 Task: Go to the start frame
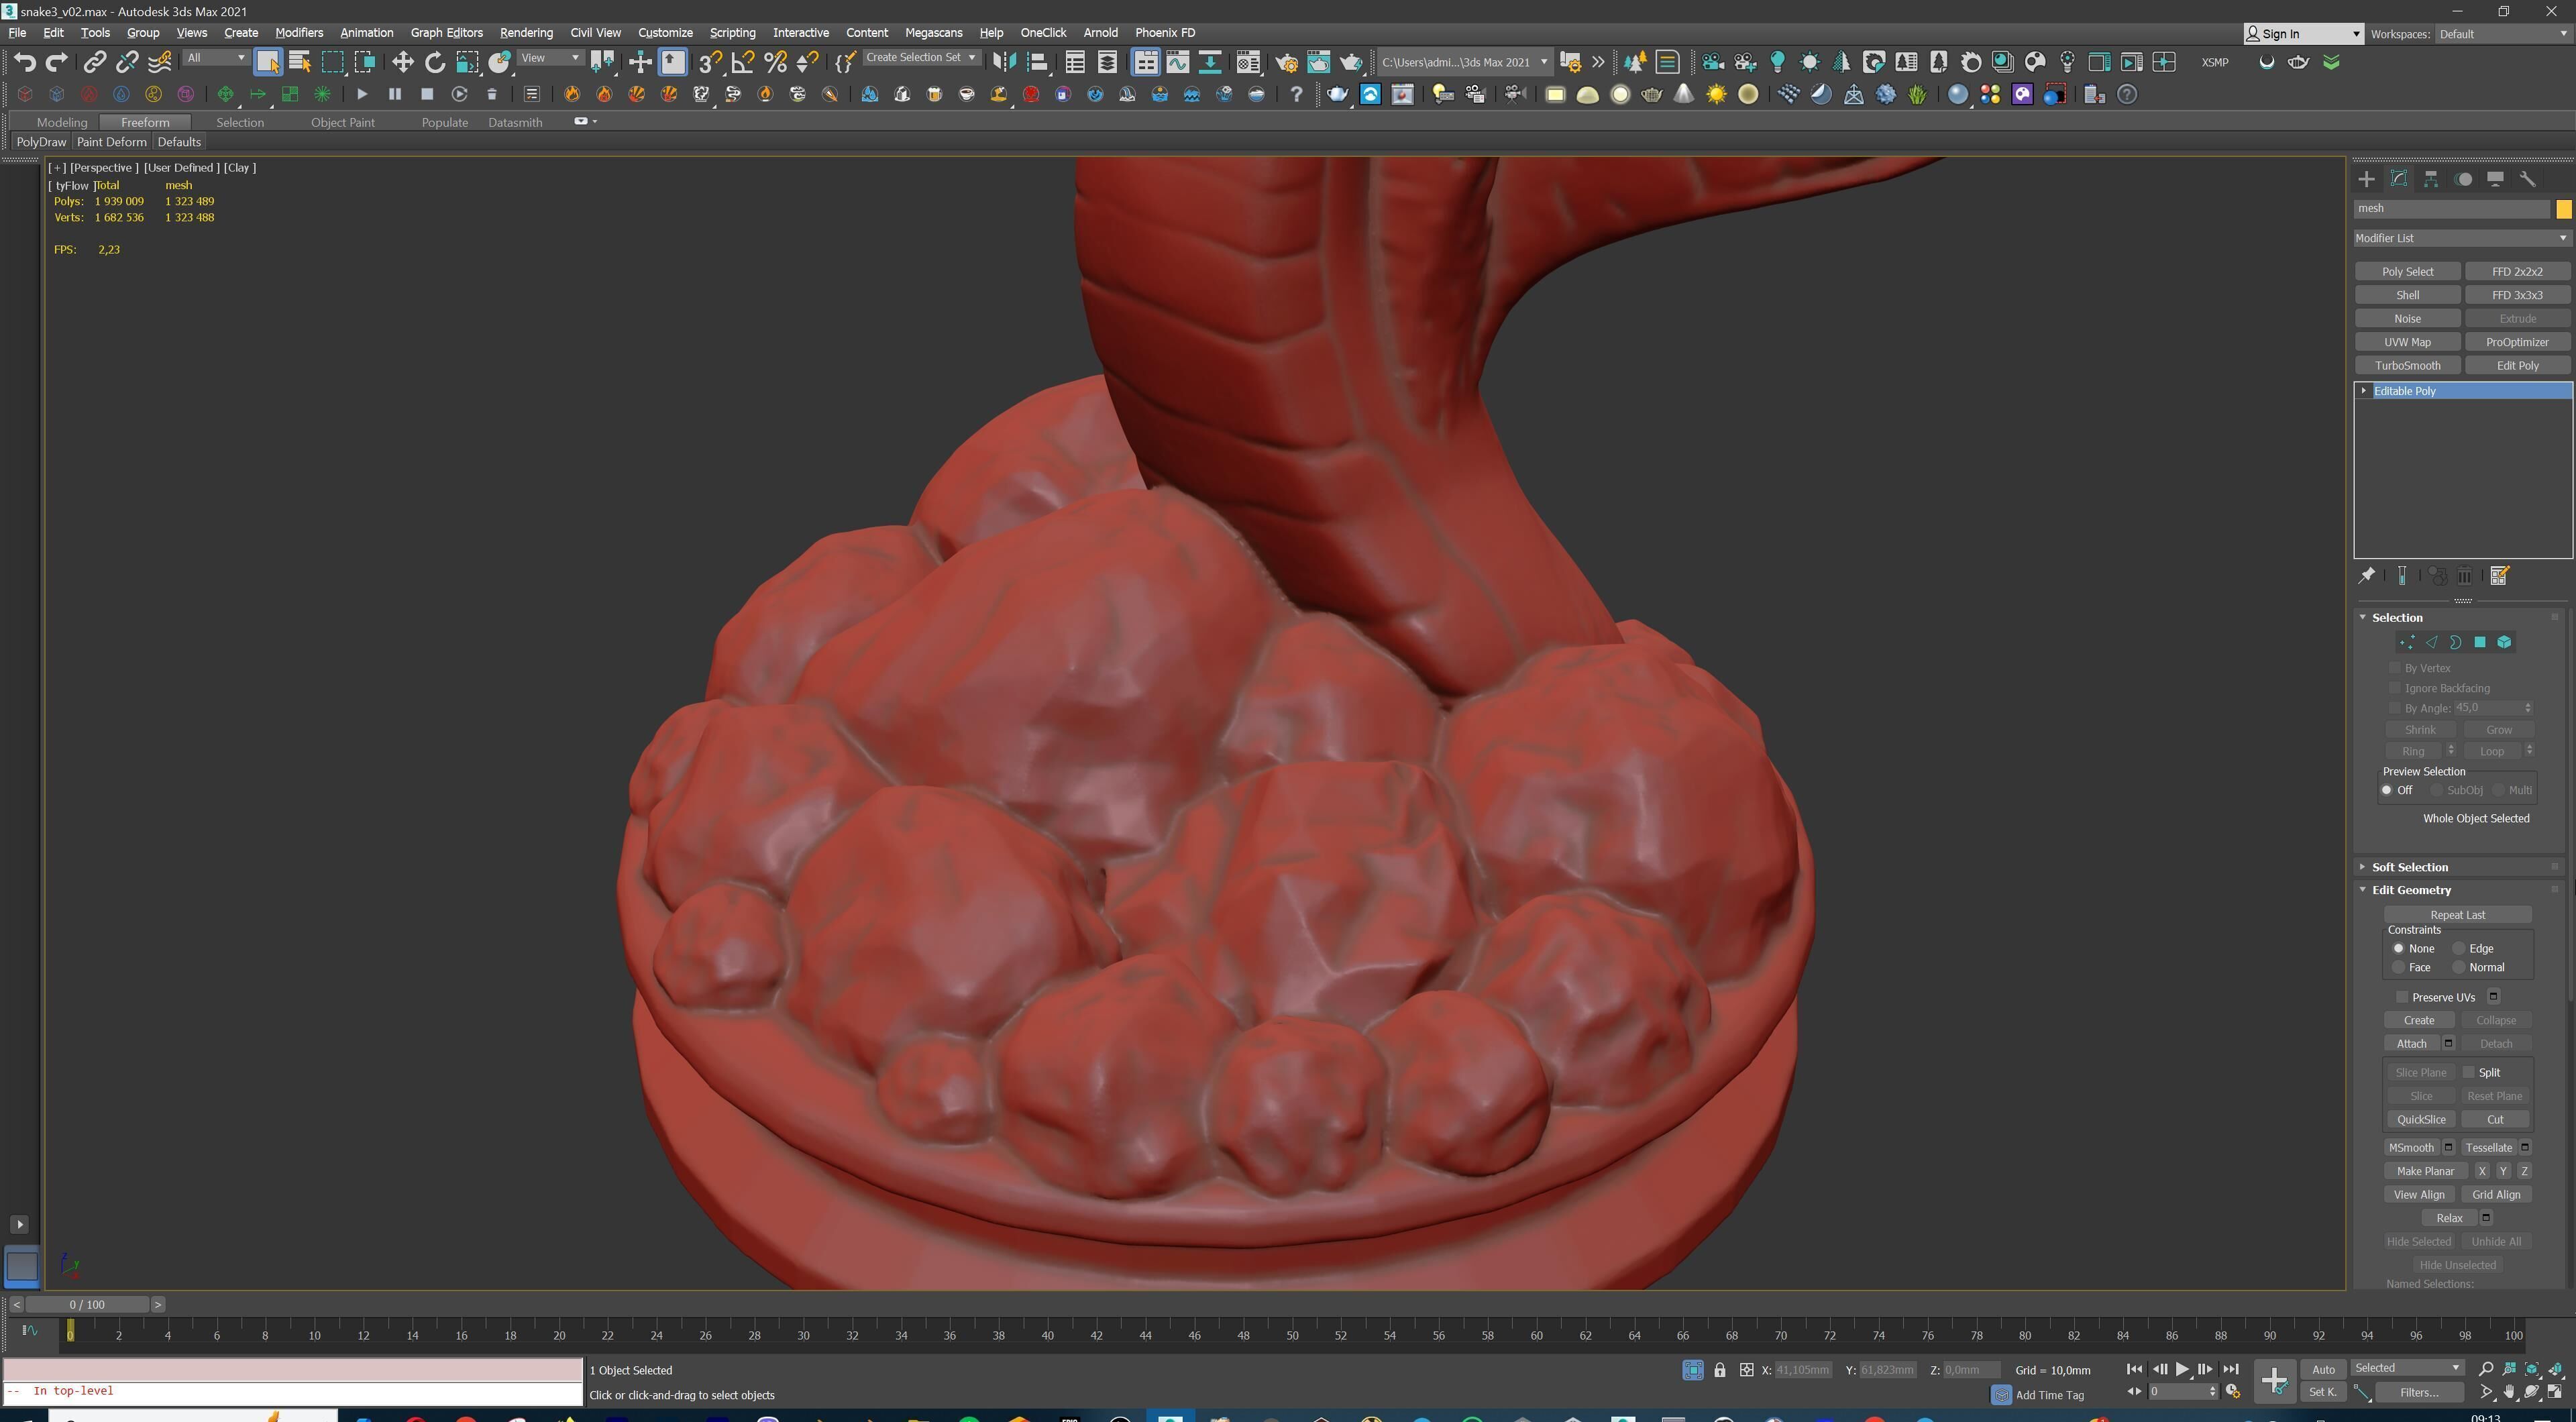click(2134, 1369)
